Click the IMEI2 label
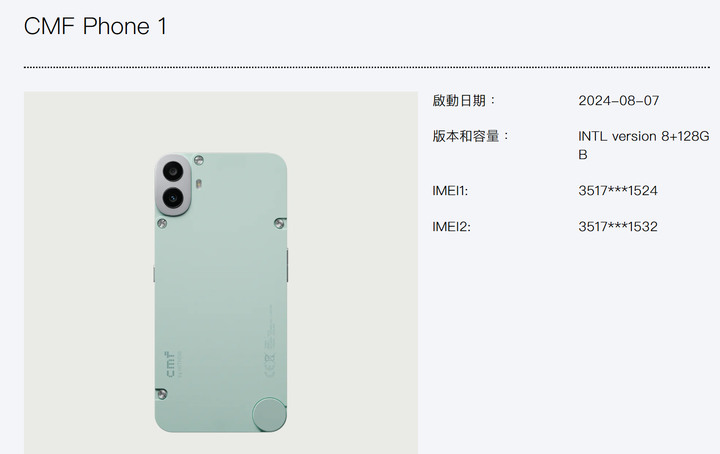The height and width of the screenshot is (454, 720). click(451, 226)
